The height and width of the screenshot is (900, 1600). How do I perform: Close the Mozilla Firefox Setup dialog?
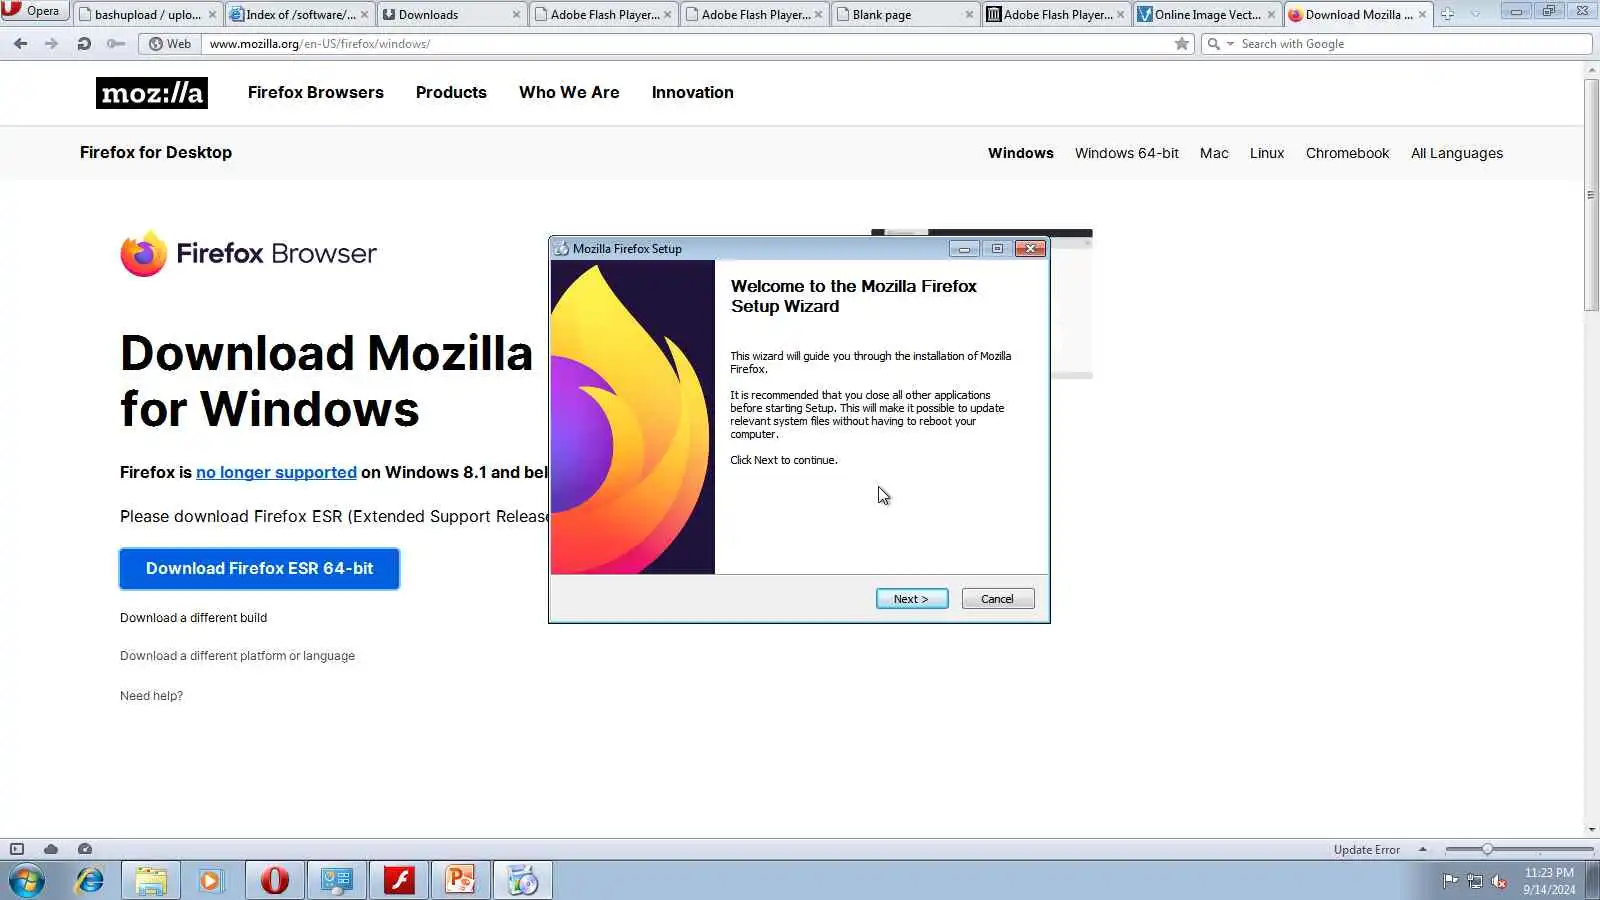[x=1030, y=249]
